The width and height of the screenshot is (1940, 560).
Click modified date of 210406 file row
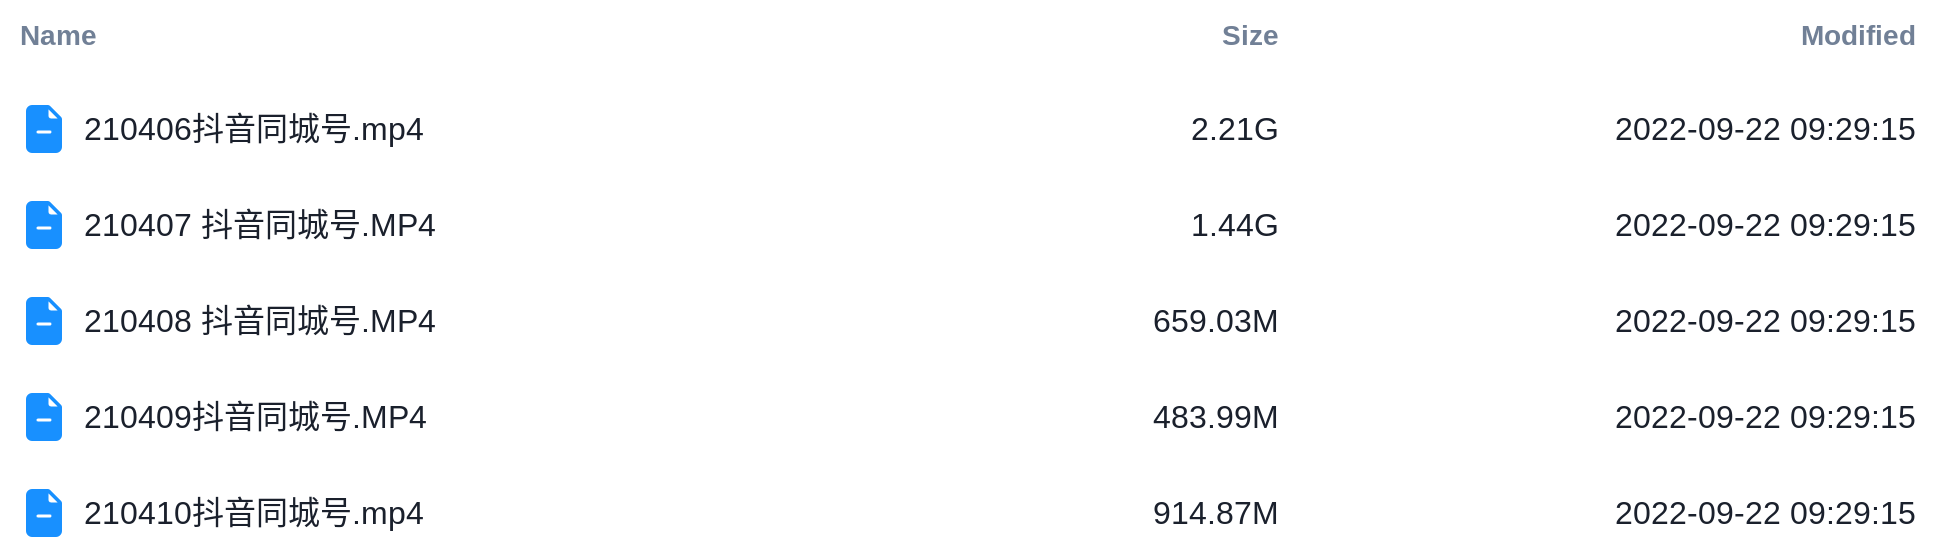1765,129
